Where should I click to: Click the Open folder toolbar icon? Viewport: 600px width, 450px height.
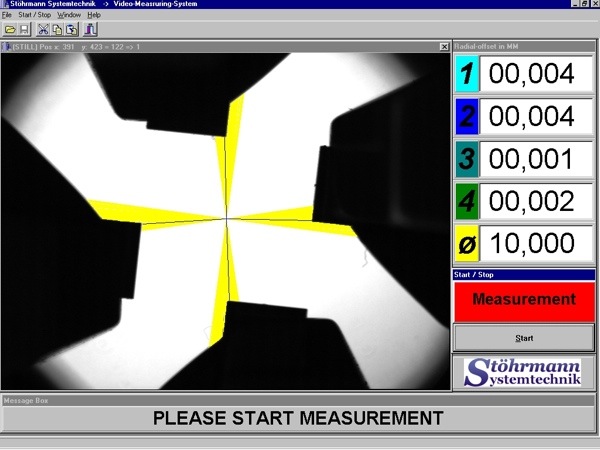(9, 30)
